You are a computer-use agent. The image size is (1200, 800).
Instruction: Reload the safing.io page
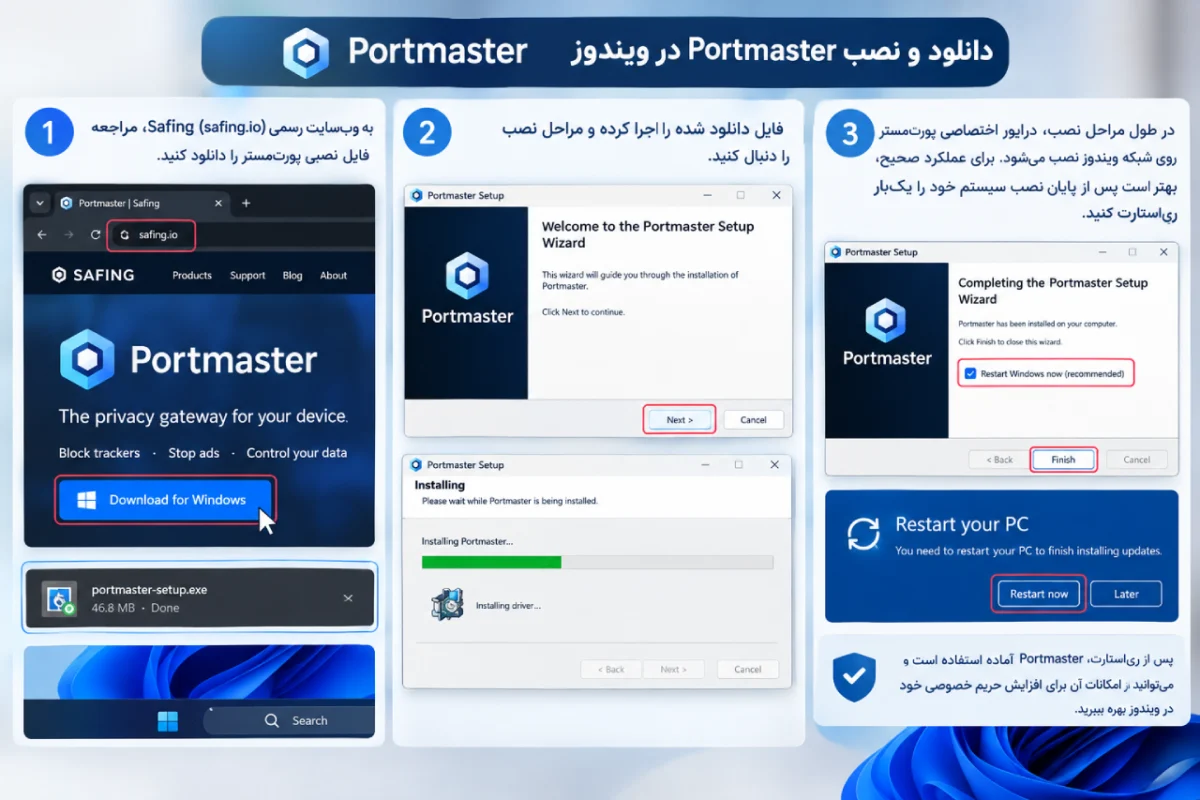point(95,235)
